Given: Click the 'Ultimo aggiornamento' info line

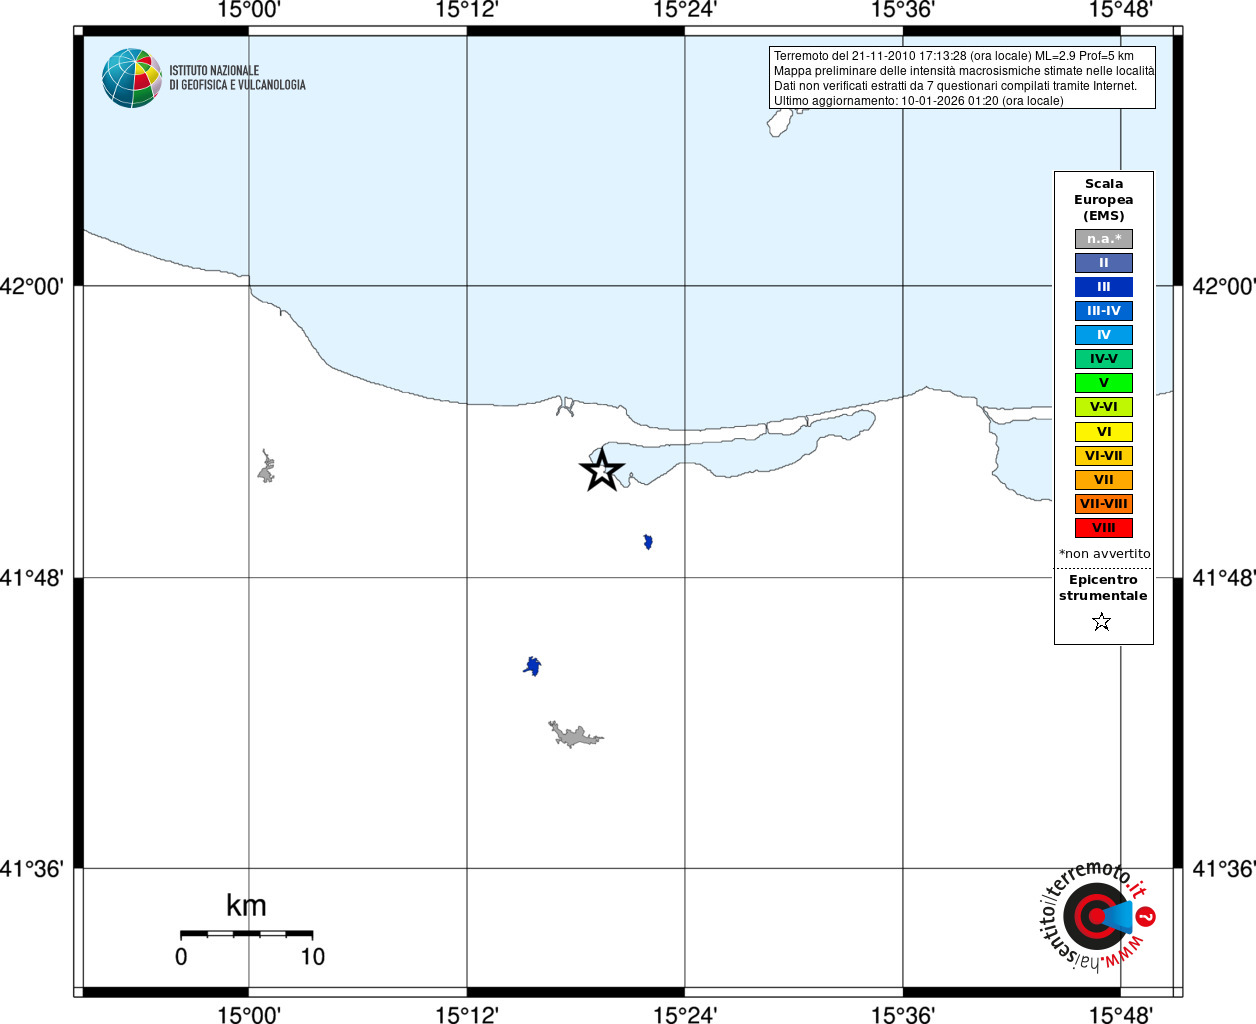Looking at the screenshot, I should 918,101.
